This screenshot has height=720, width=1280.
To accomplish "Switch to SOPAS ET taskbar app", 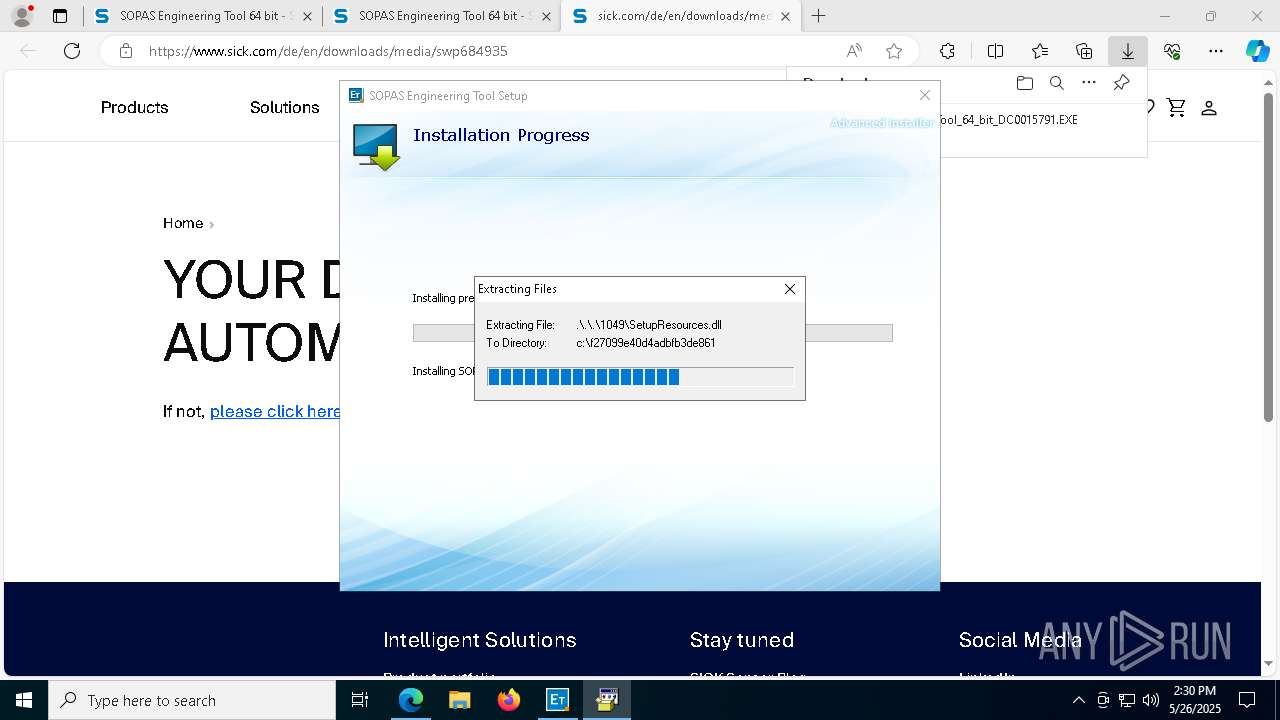I will click(557, 700).
